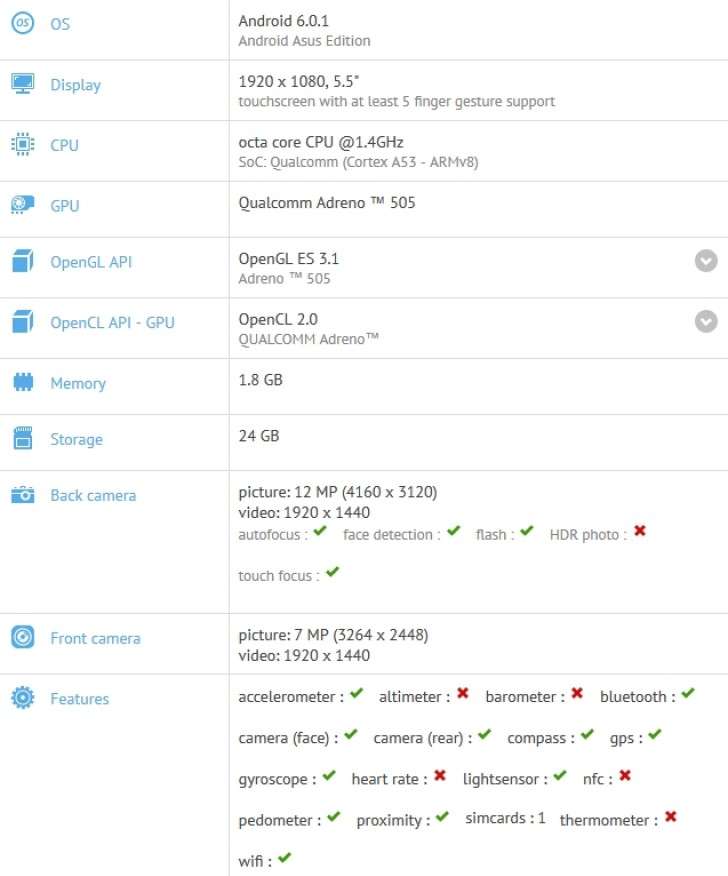Click the wifi green check mark
This screenshot has width=728, height=876.
pos(284,857)
